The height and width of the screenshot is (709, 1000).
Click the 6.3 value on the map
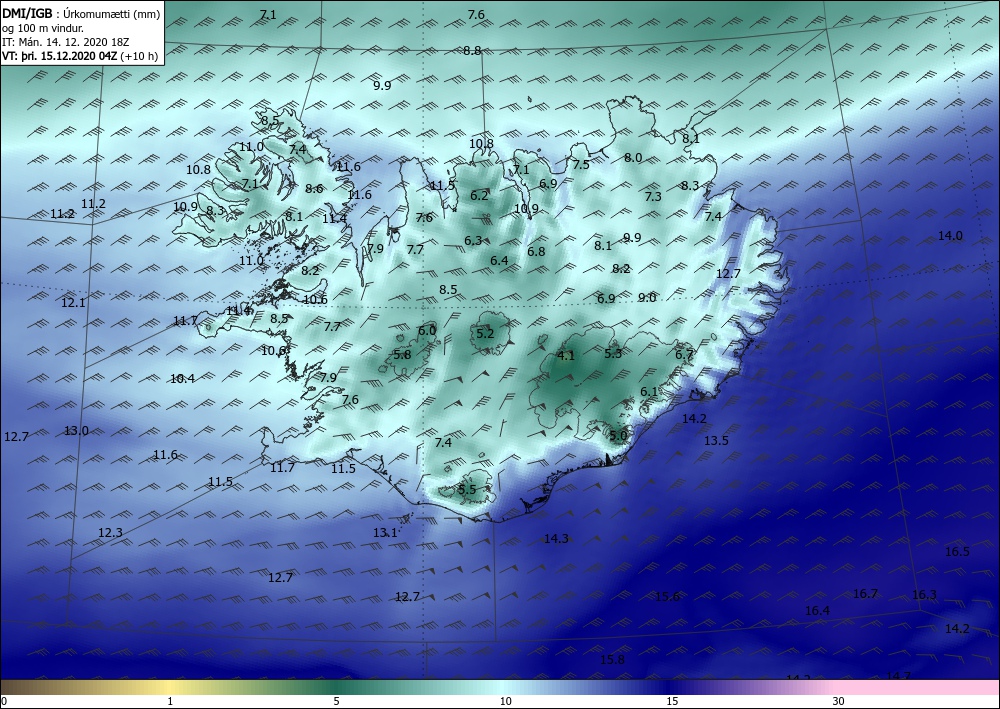(473, 240)
